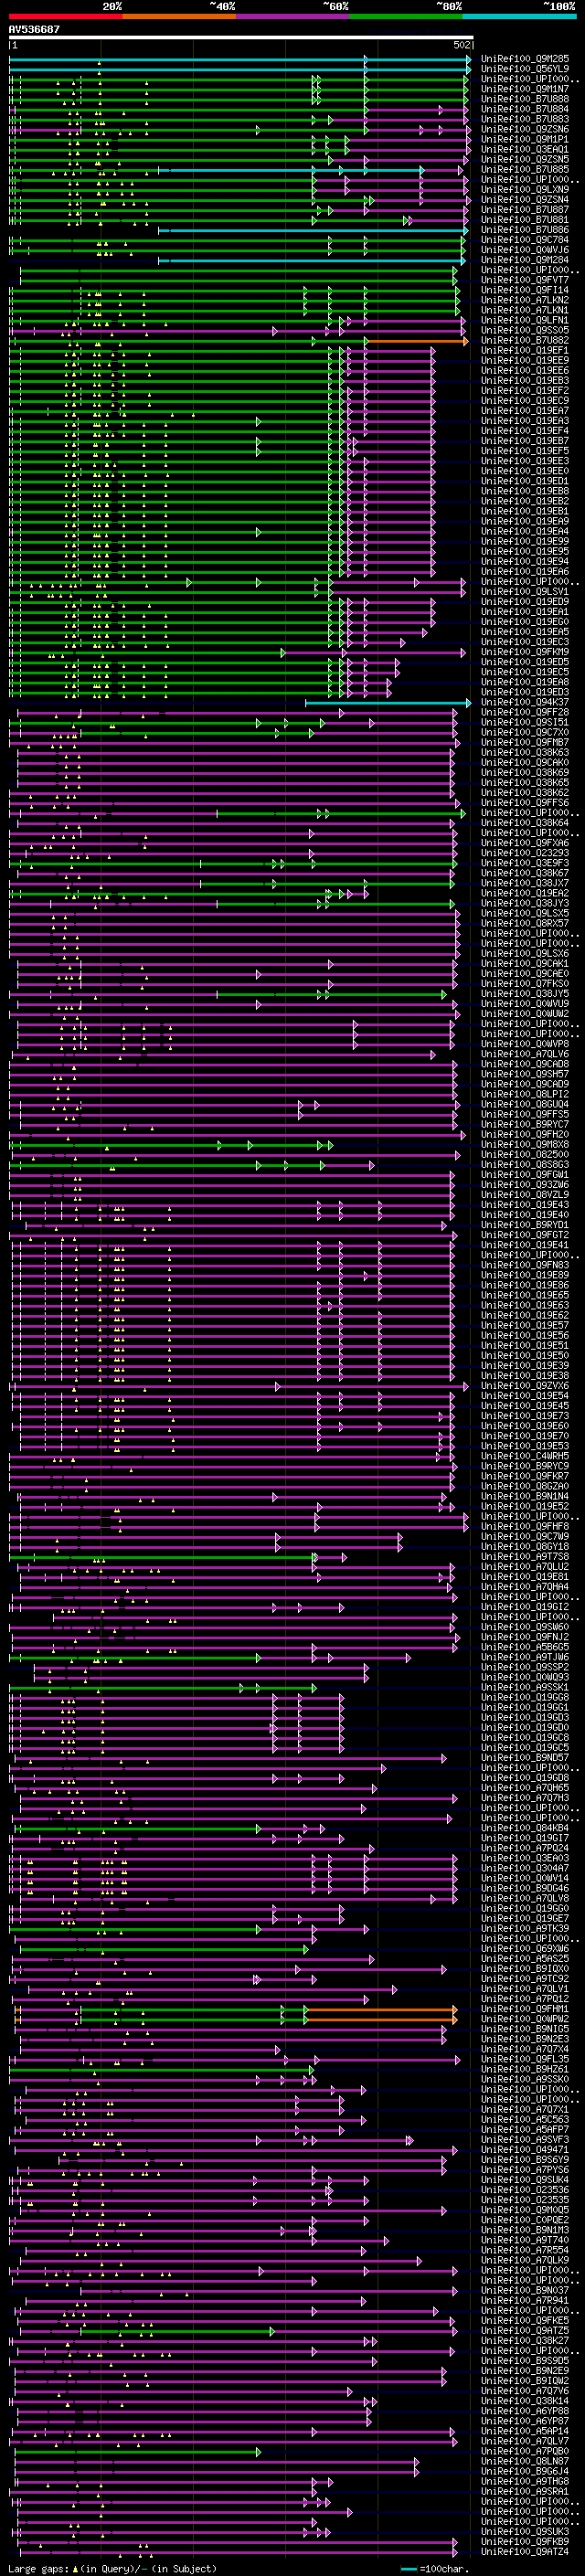Select the UniRef100_Q93ZW6 label
Screen dimensions: 585x2576
pos(525,1185)
